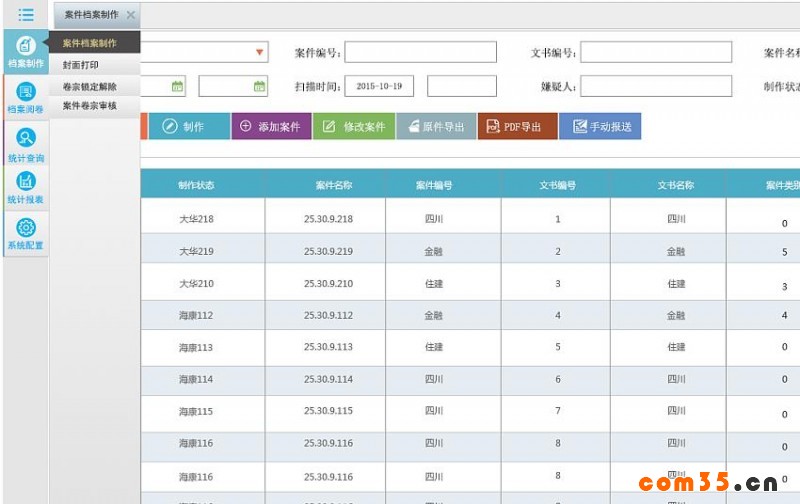This screenshot has width=800, height=504.
Task: Expand the dropdown with red arrow
Action: (259, 52)
